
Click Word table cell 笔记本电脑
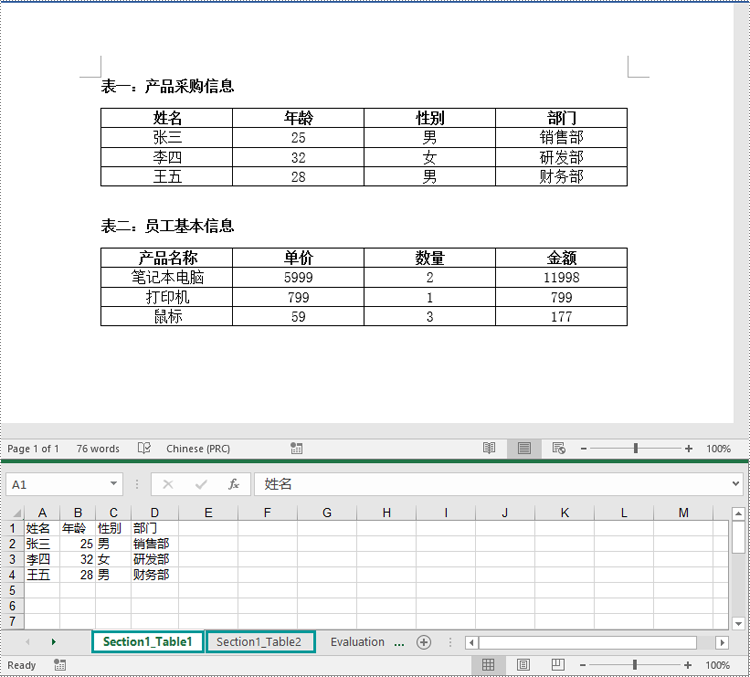pos(167,277)
